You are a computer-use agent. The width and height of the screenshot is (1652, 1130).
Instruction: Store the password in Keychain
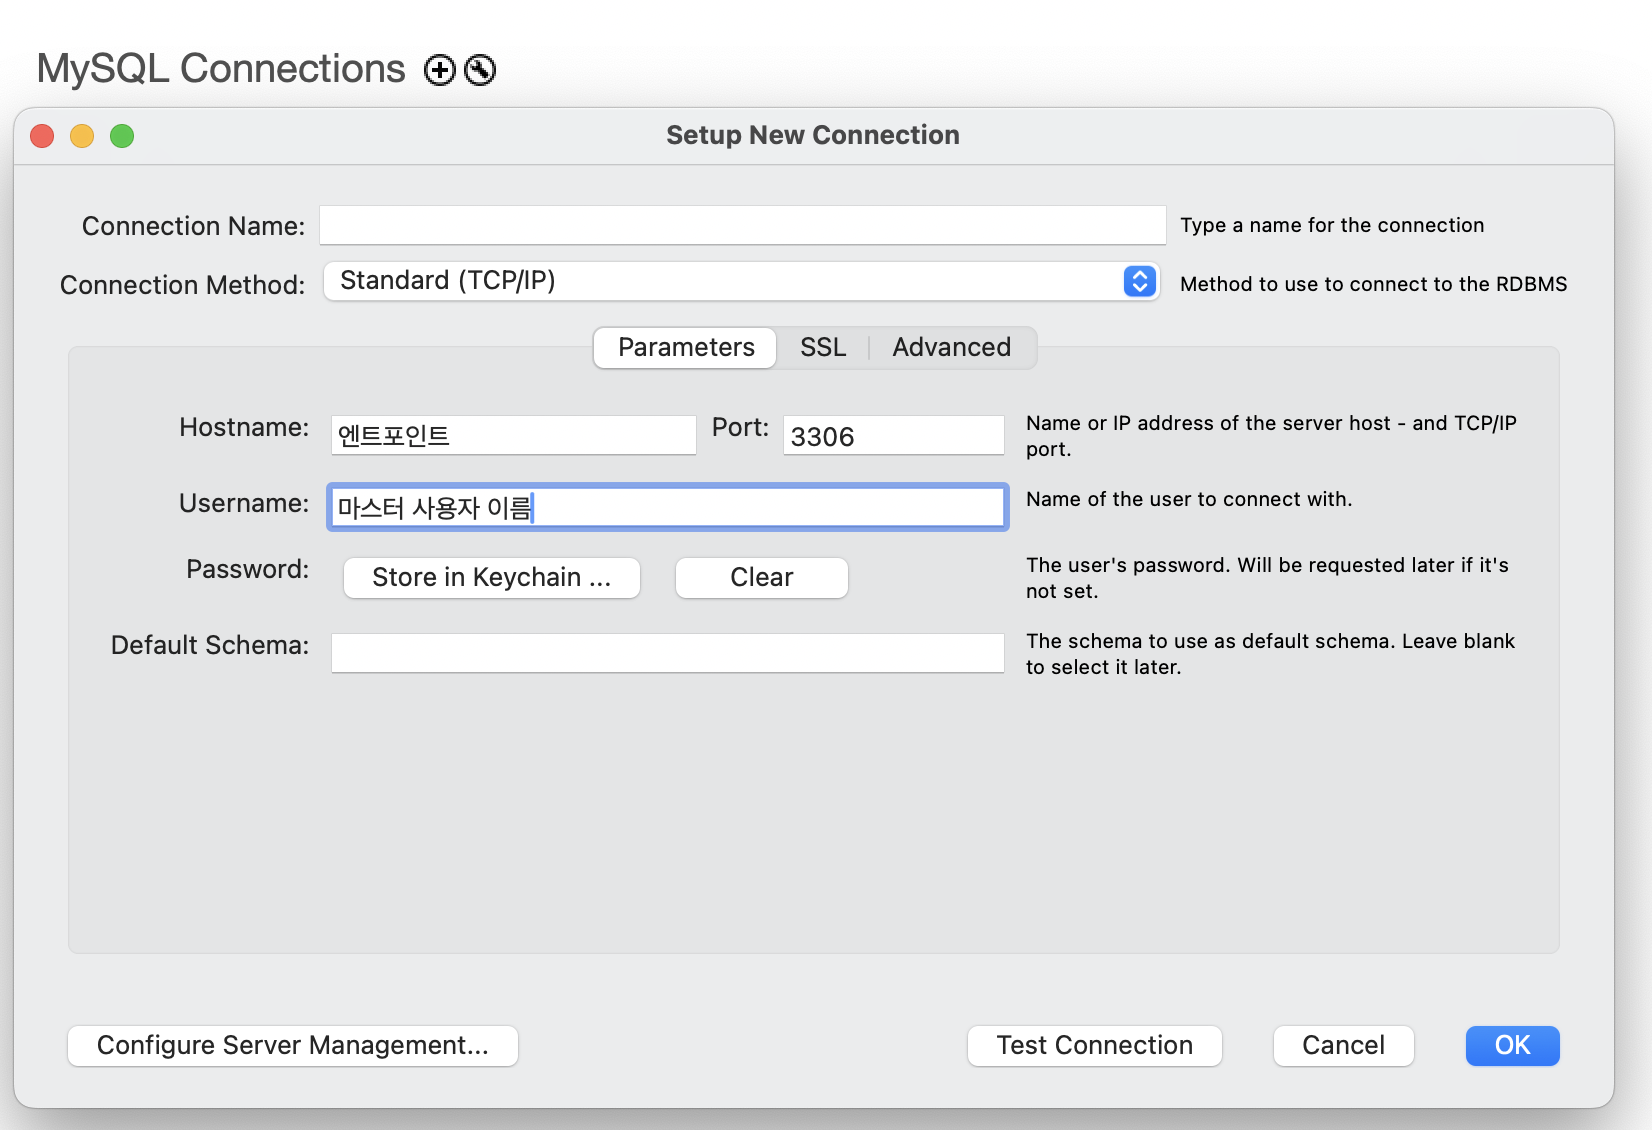pyautogui.click(x=492, y=578)
